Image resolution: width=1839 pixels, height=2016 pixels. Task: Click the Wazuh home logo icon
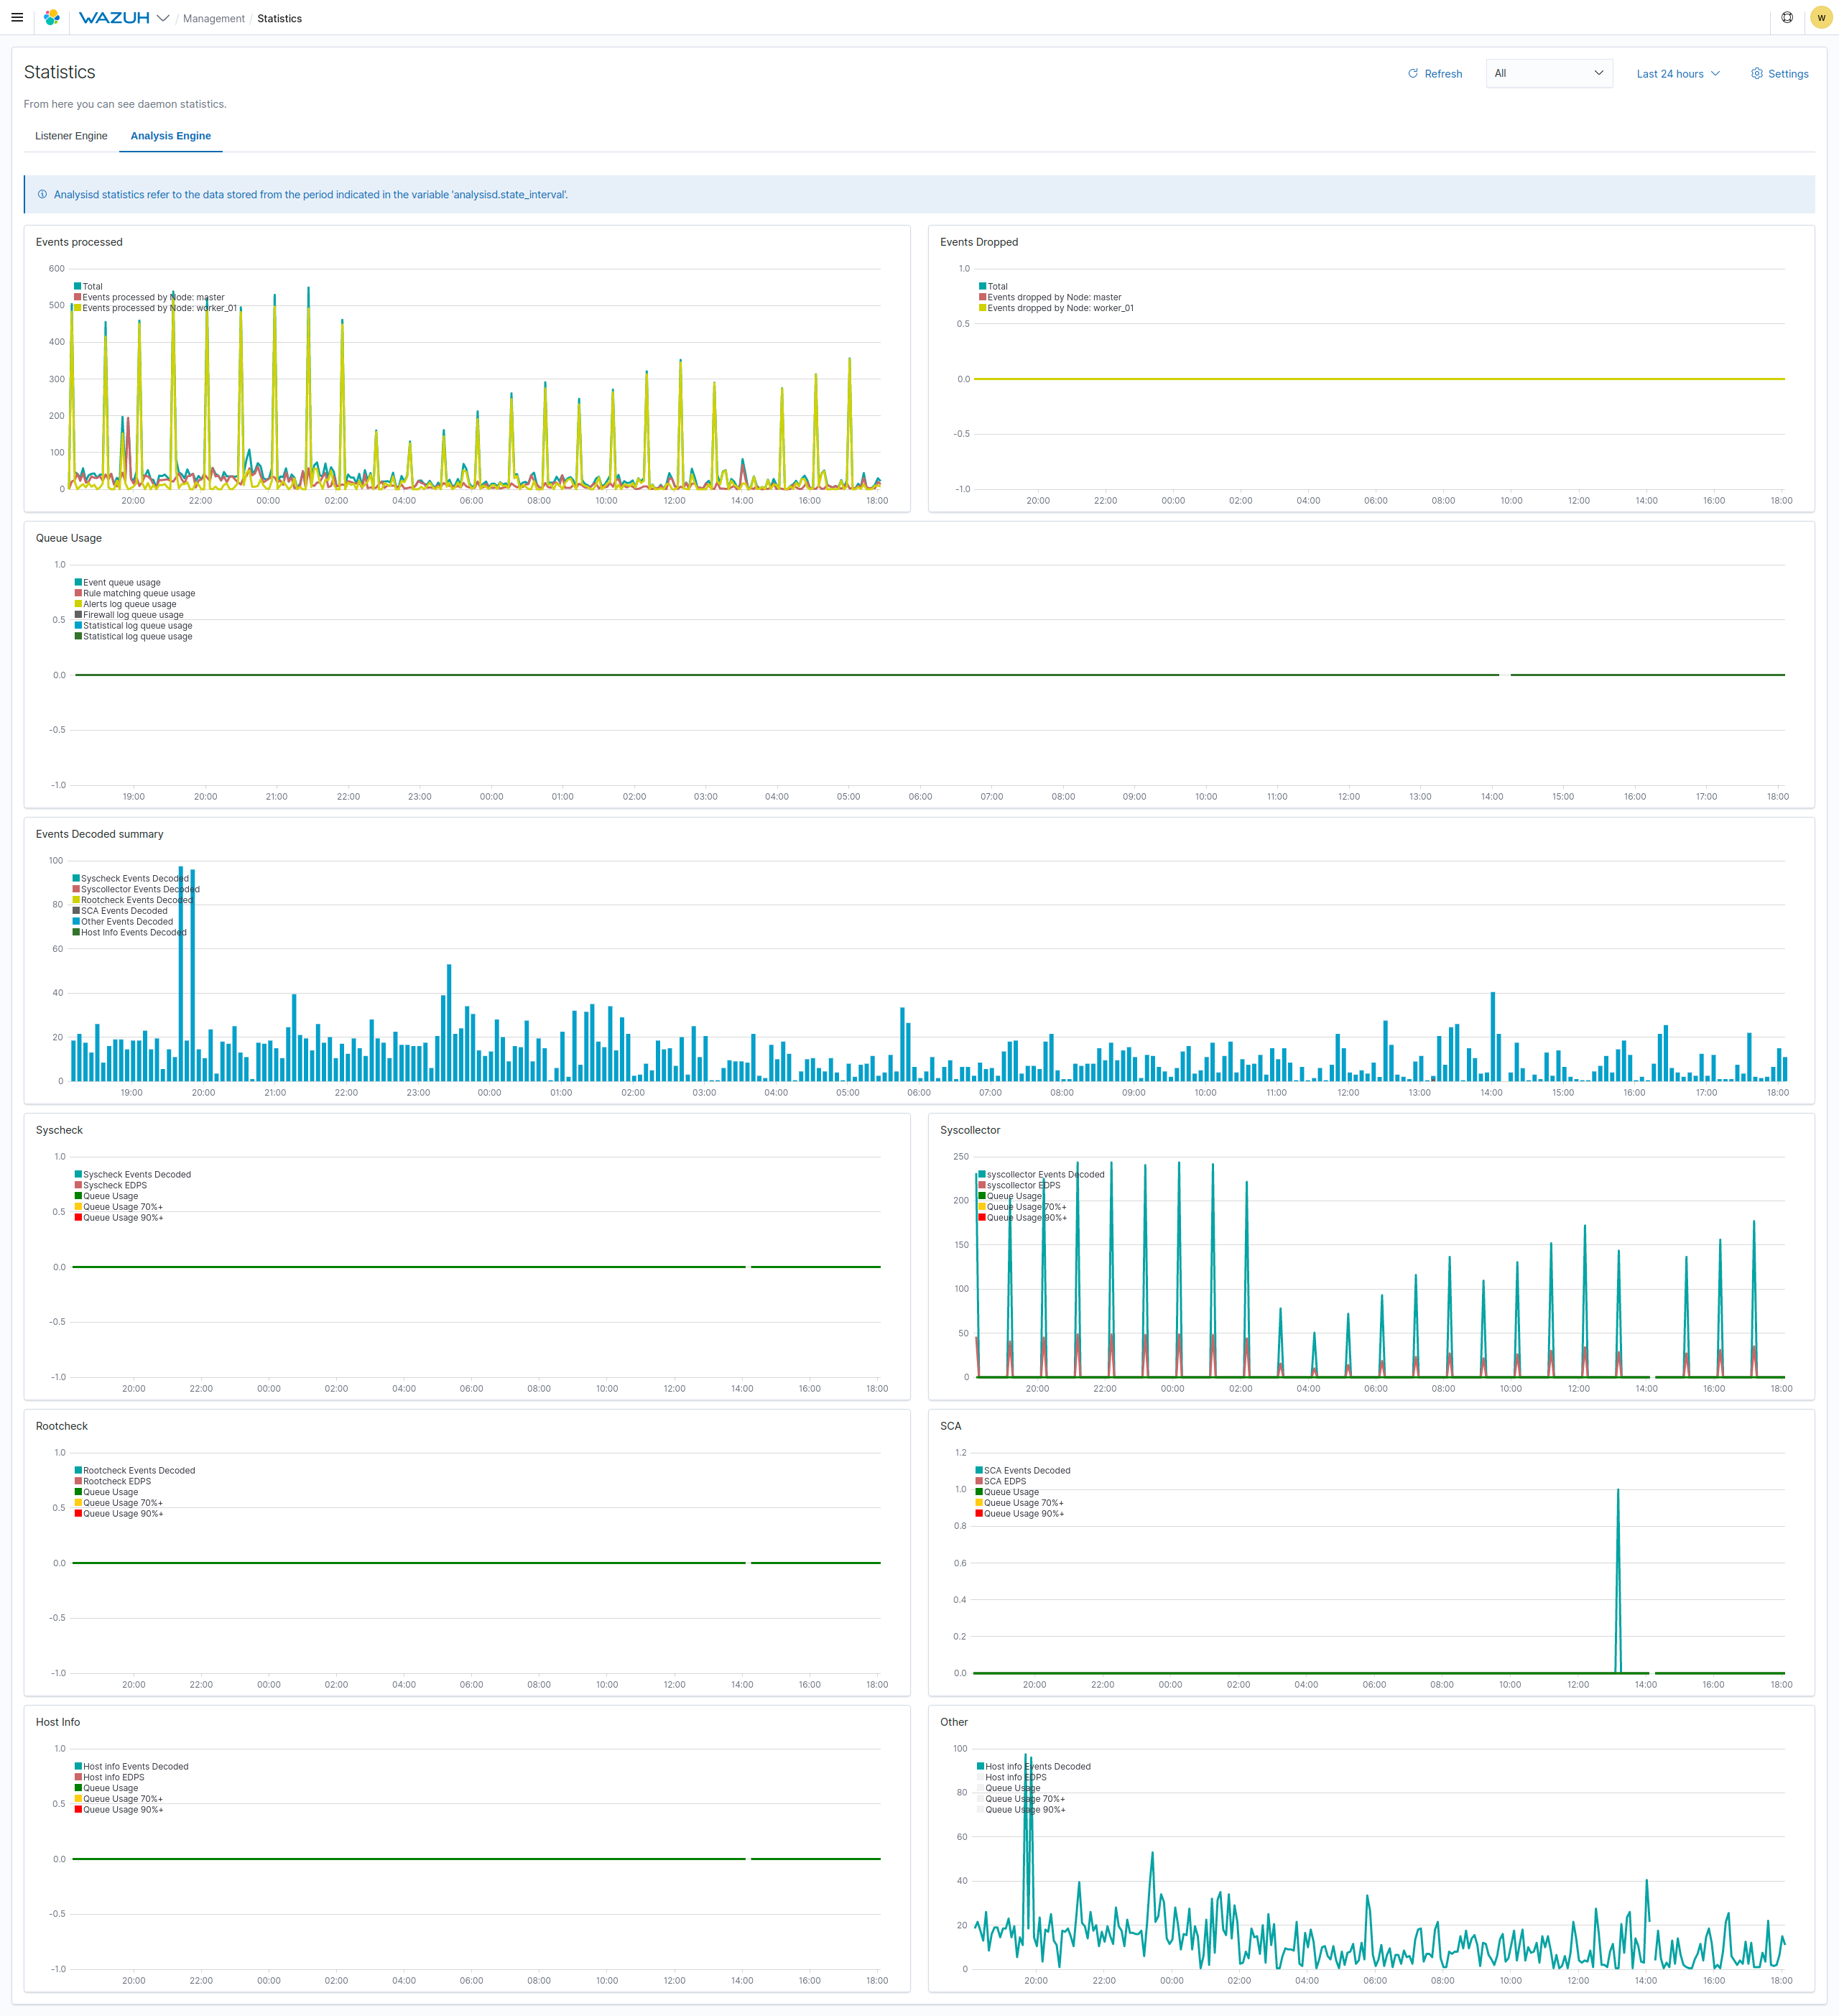(x=52, y=18)
